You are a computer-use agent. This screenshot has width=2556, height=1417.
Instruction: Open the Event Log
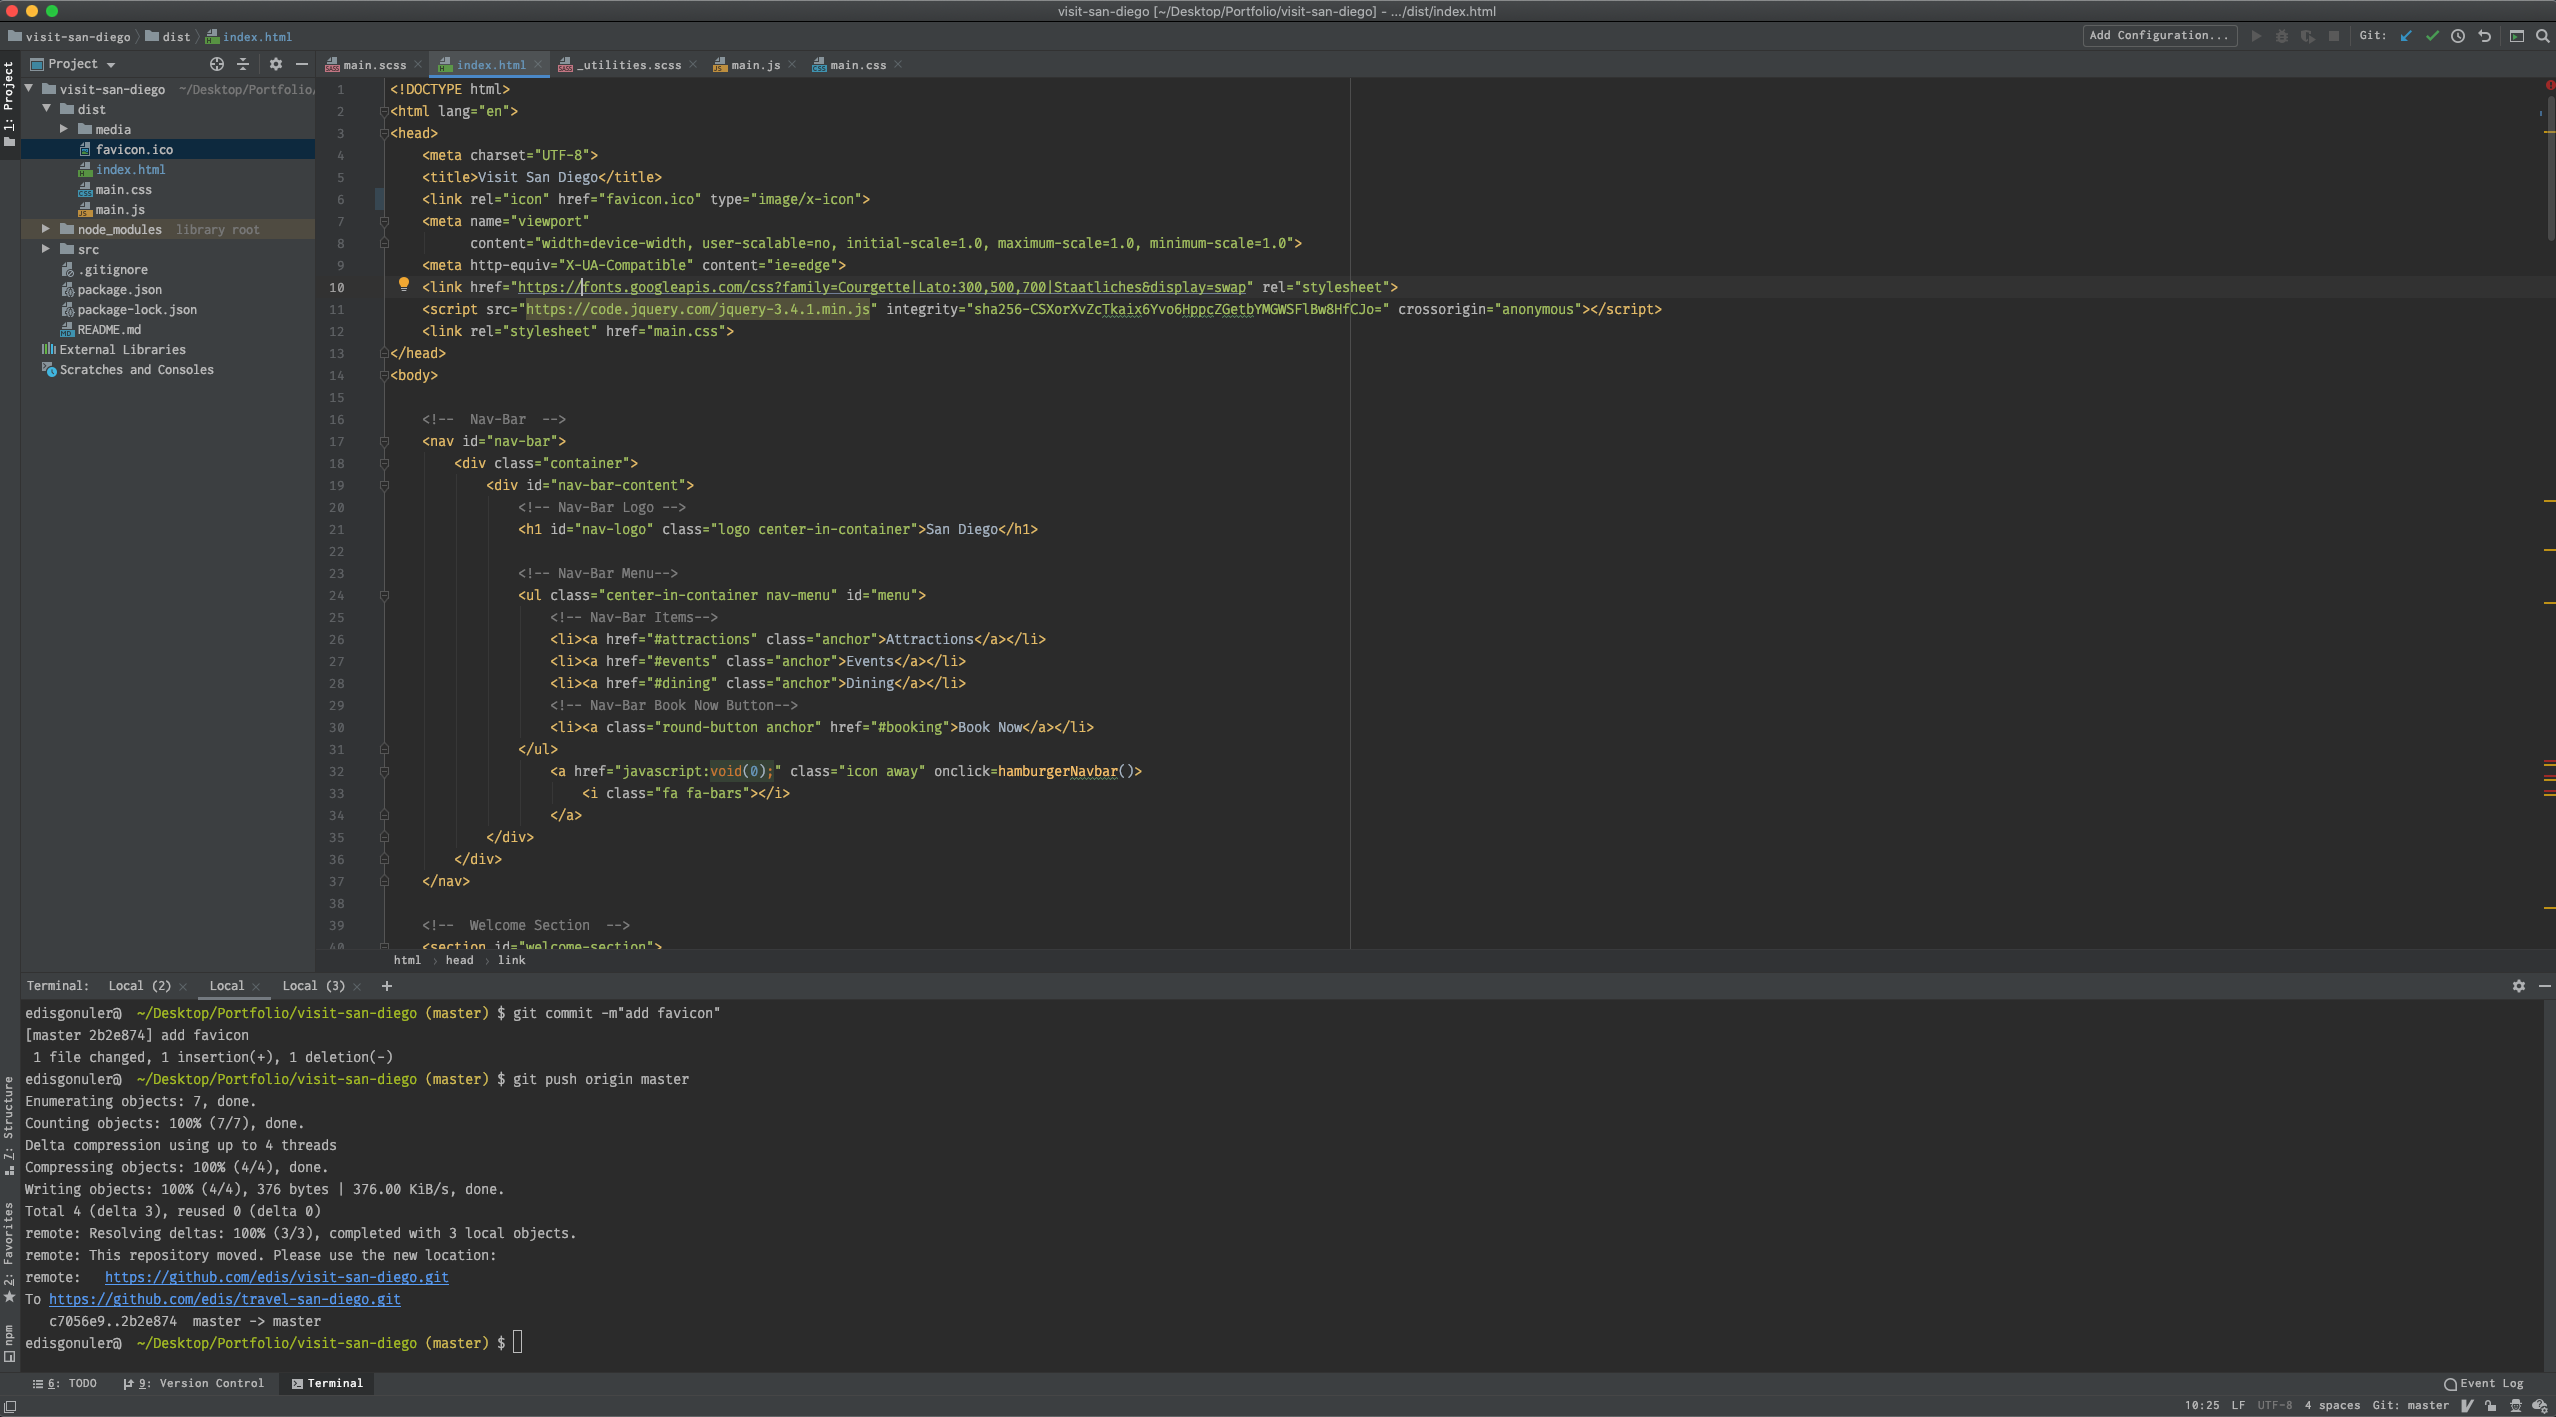coord(2484,1384)
